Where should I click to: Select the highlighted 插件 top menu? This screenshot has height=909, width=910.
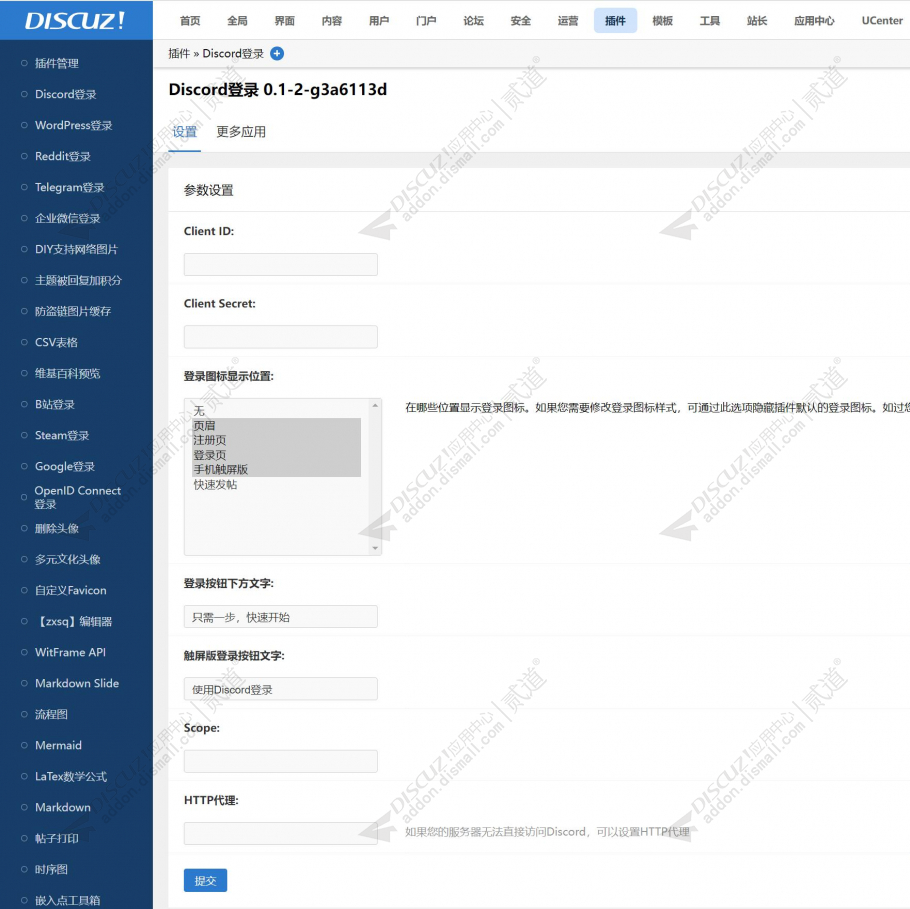click(615, 20)
